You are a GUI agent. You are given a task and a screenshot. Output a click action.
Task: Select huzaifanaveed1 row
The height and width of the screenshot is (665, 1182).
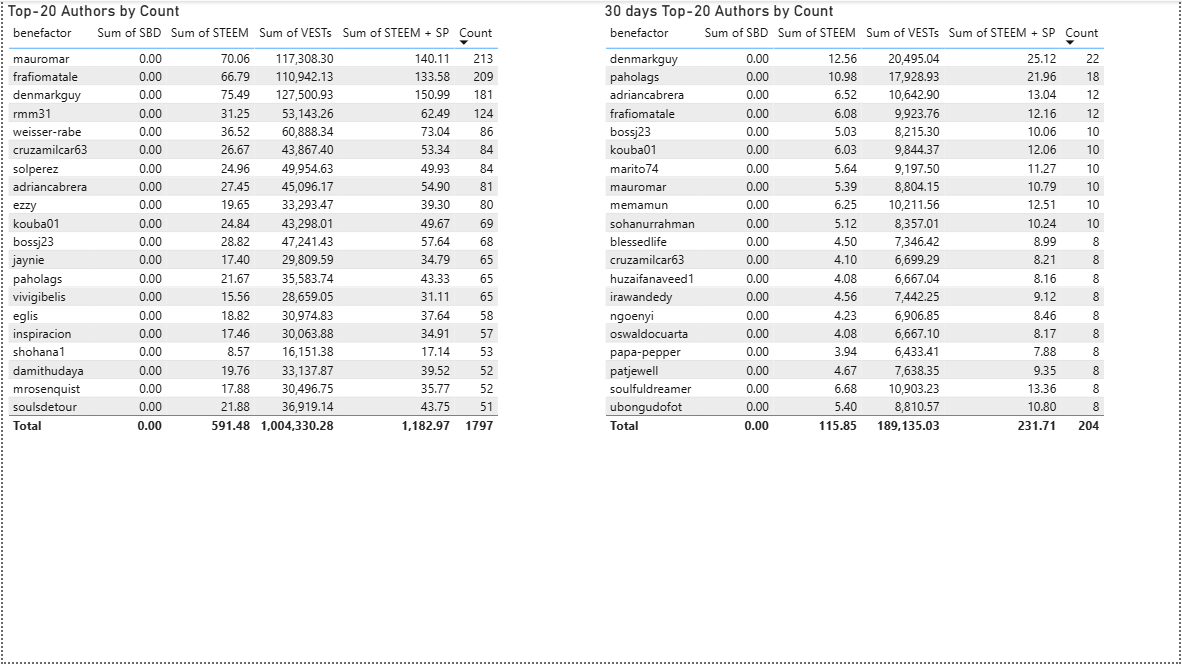point(855,279)
